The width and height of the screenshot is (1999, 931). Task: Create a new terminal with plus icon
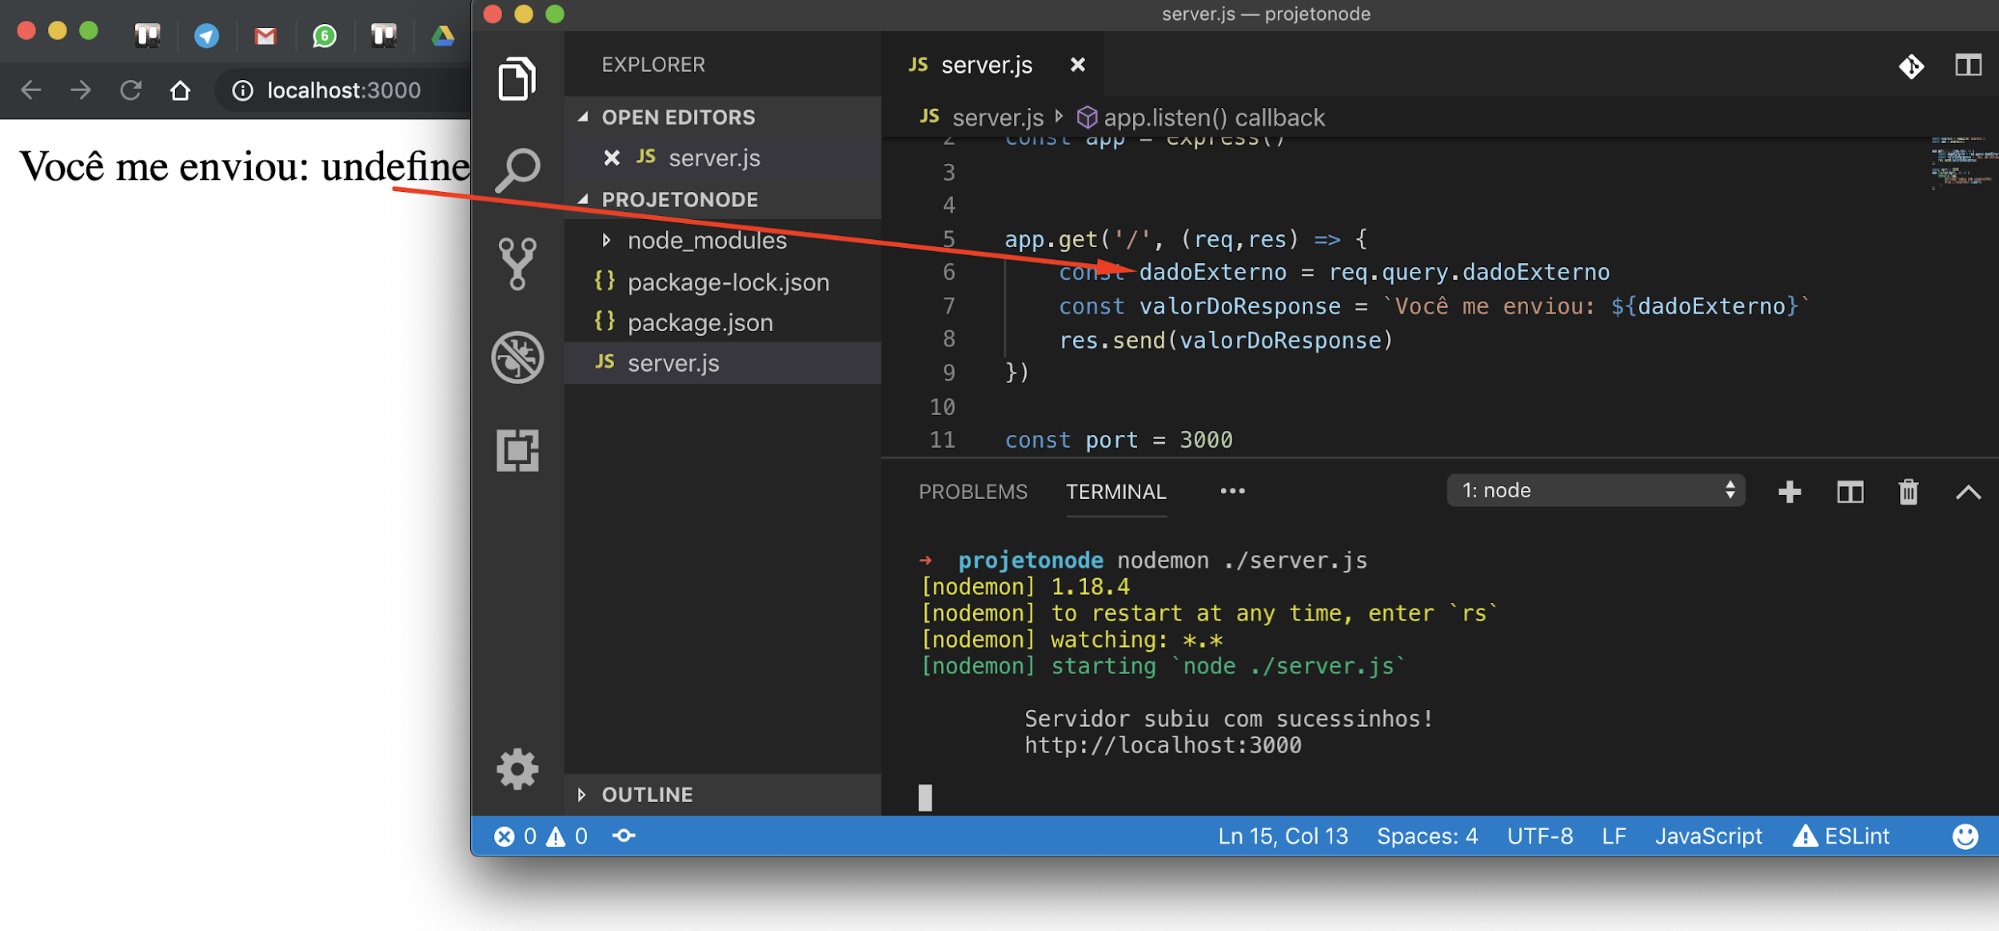[x=1790, y=491]
